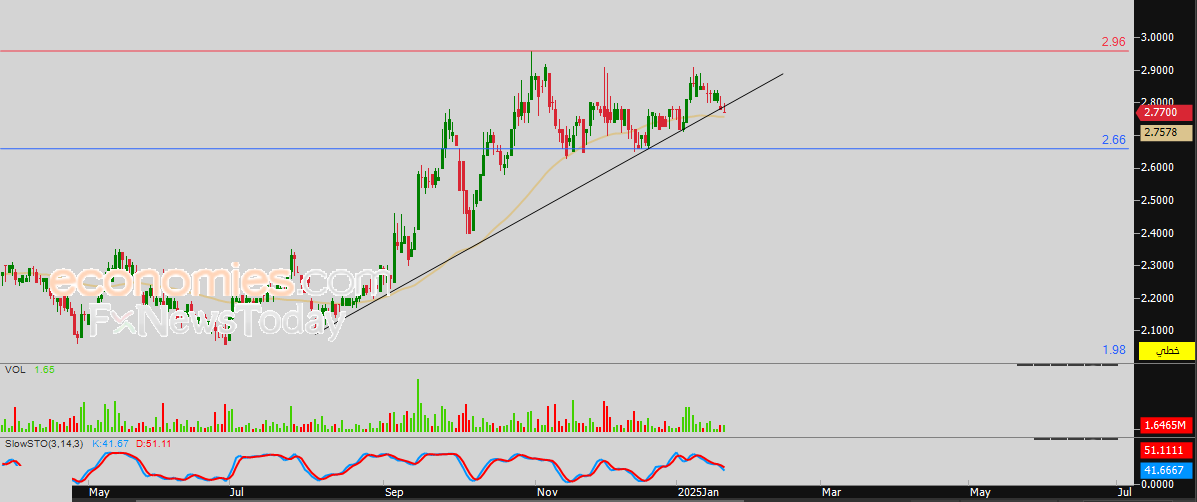Click the tallest green volume bar
The width and height of the screenshot is (1197, 502).
point(418,405)
